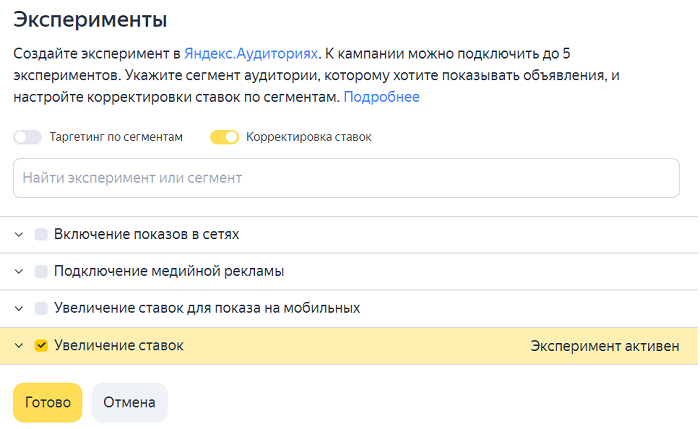Viewport: 700px width, 429px height.
Task: Select the Включение показов в сетях experiment label
Action: 146,234
